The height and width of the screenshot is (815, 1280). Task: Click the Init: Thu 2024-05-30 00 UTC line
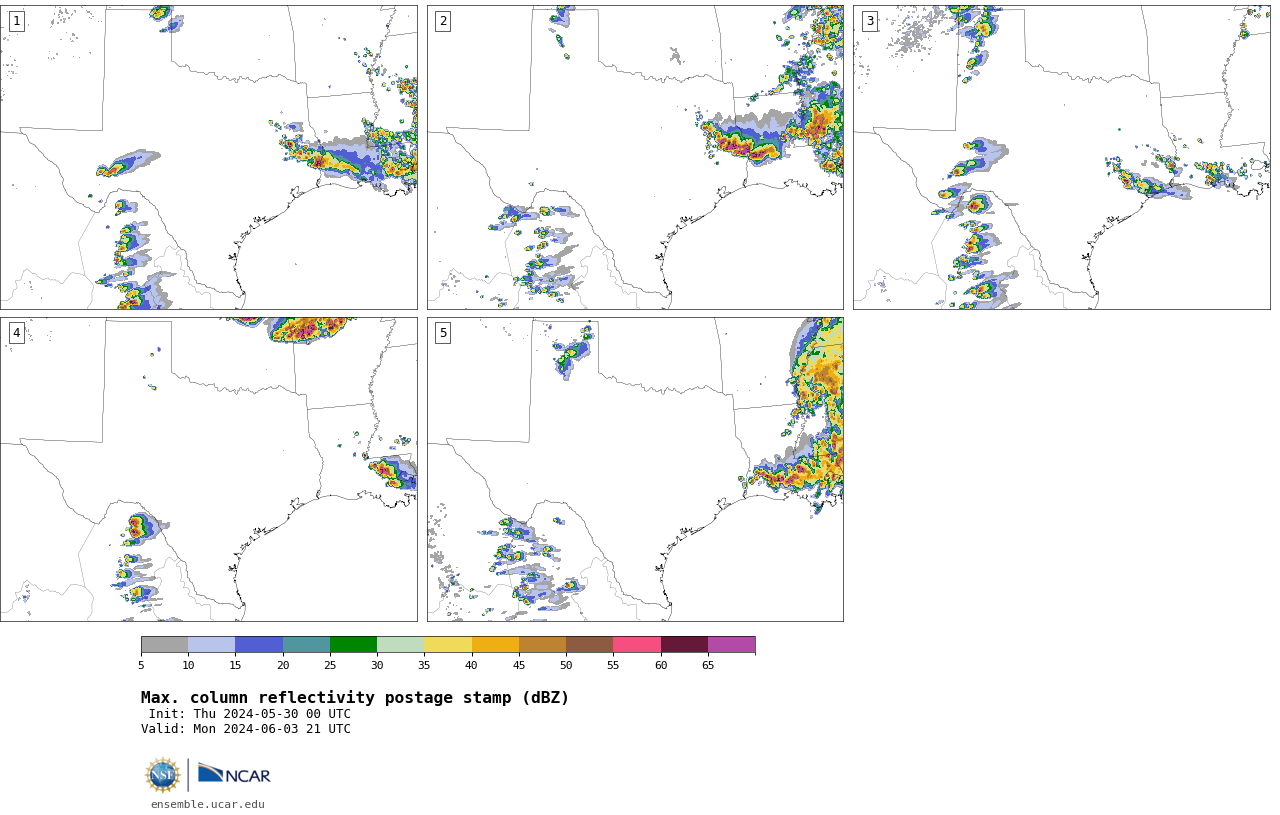pyautogui.click(x=249, y=714)
